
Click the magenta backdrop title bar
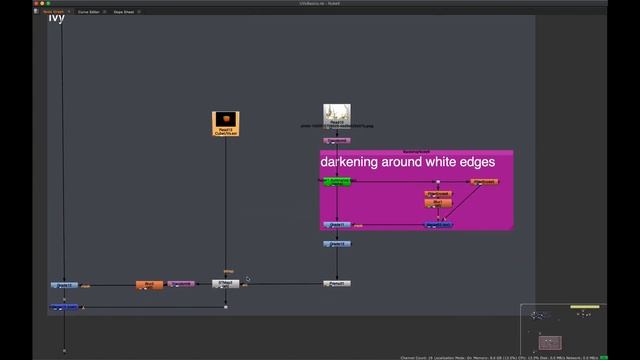pyautogui.click(x=416, y=152)
